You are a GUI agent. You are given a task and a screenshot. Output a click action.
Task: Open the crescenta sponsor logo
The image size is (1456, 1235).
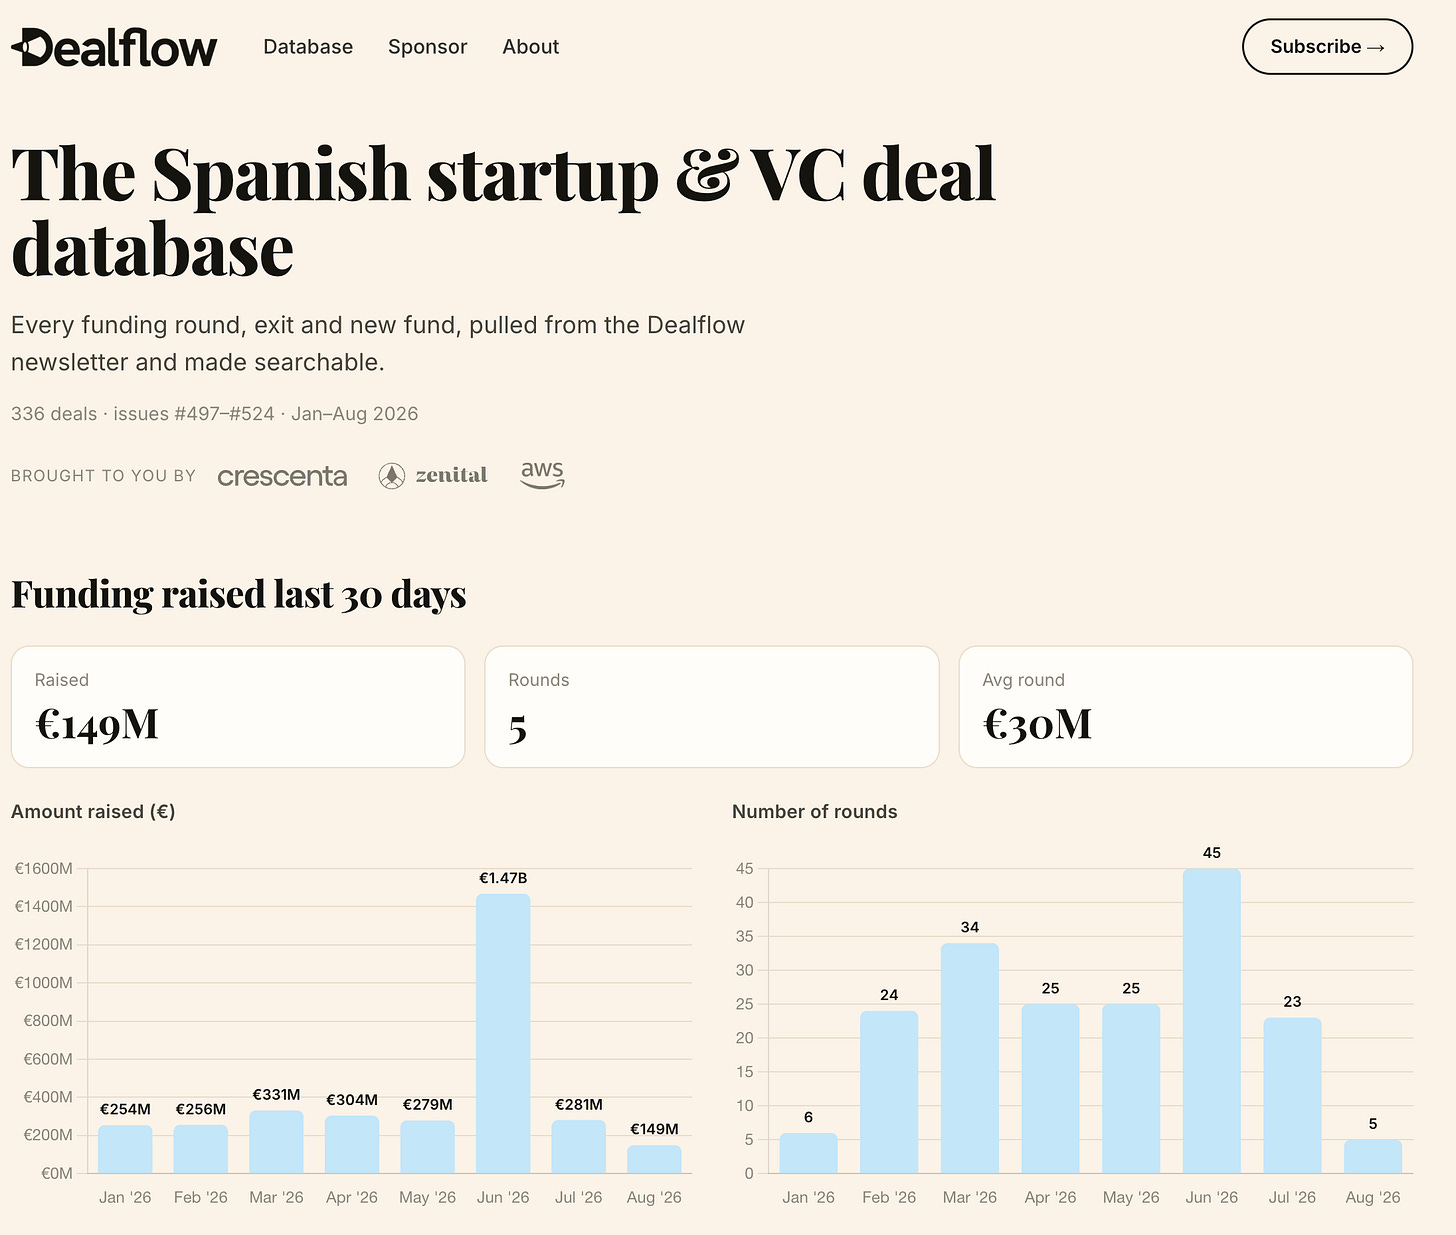[x=282, y=477]
